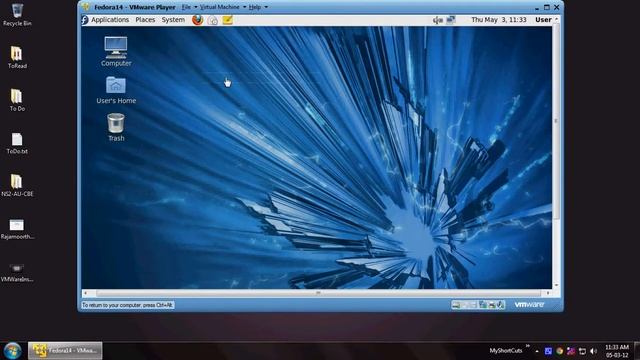640x360 pixels.
Task: Open the User menu on Fedora panel
Action: pos(544,20)
